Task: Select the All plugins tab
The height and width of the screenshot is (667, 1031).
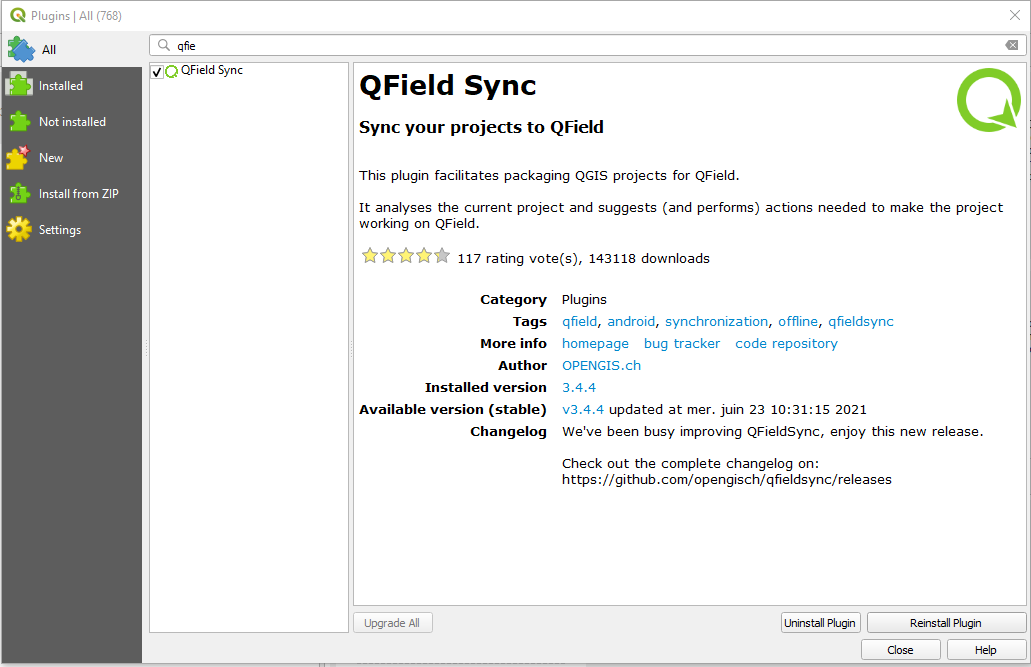Action: [x=71, y=49]
